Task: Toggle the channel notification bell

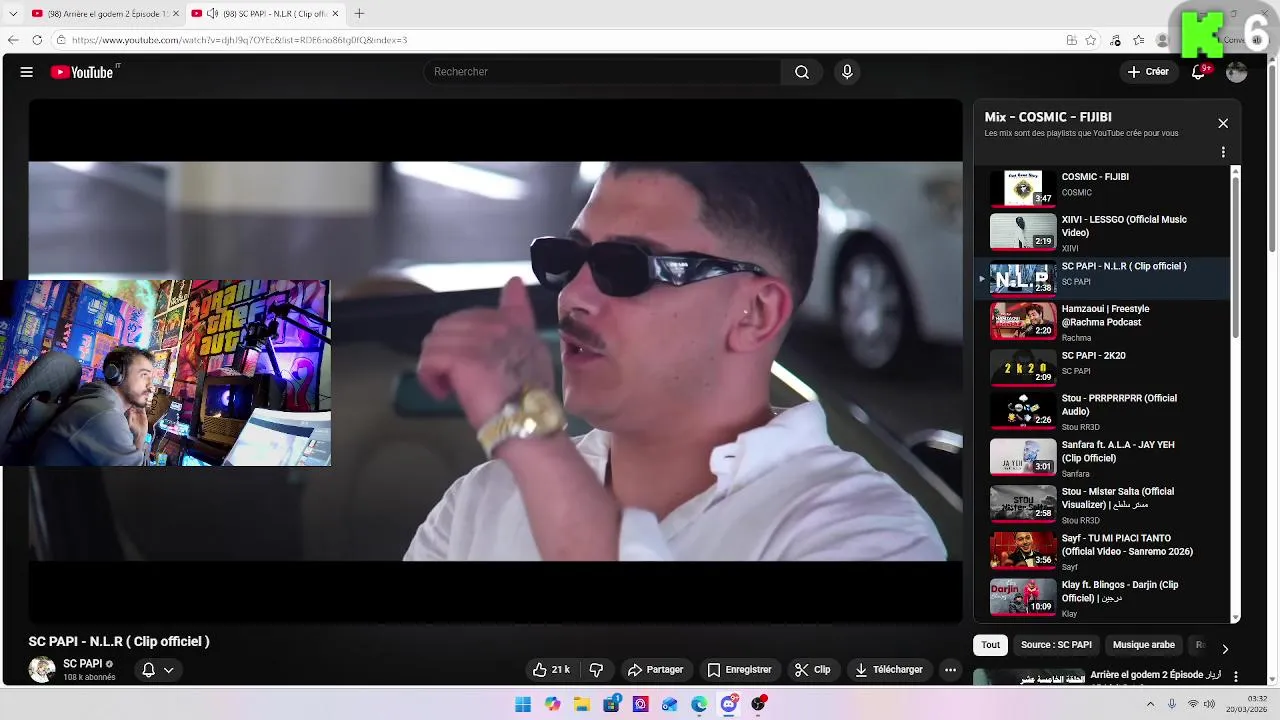Action: [148, 670]
